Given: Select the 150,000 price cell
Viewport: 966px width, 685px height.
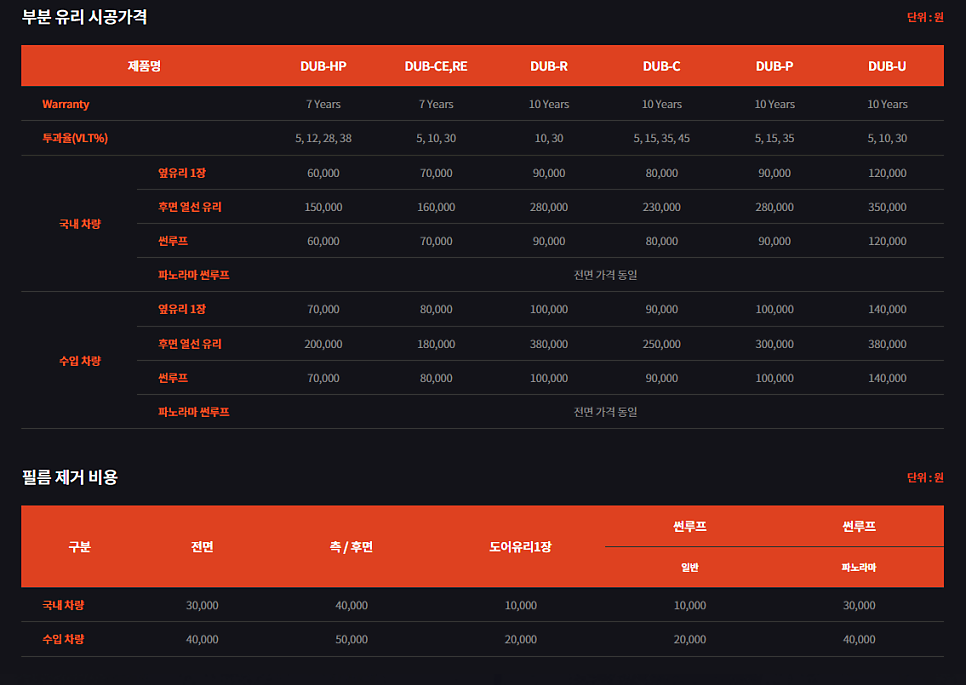Looking at the screenshot, I should tap(323, 207).
